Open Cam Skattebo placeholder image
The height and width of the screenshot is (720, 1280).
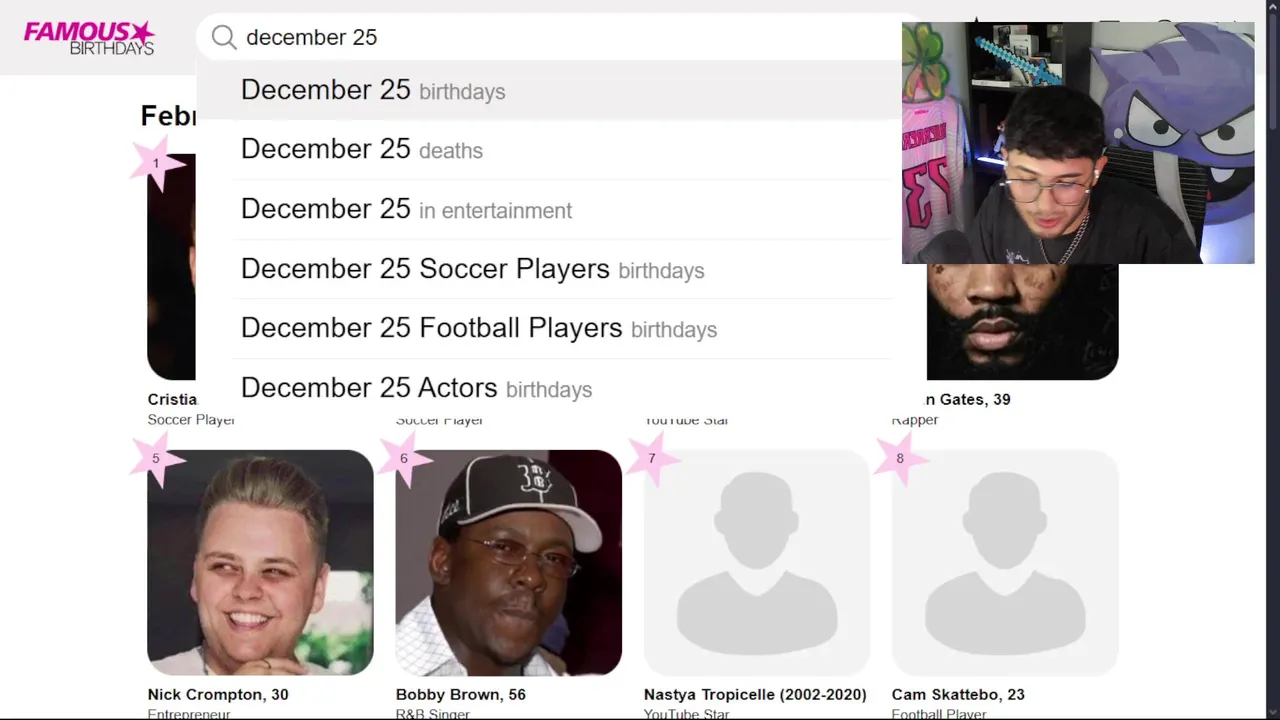click(1004, 563)
